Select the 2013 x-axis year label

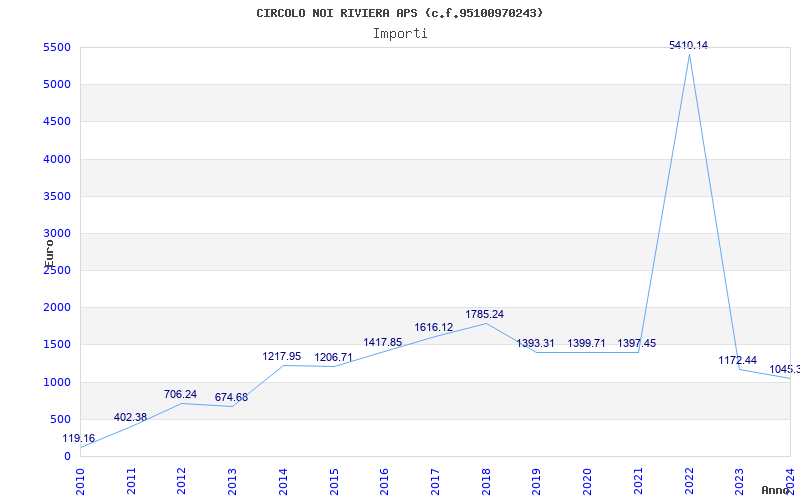(232, 481)
